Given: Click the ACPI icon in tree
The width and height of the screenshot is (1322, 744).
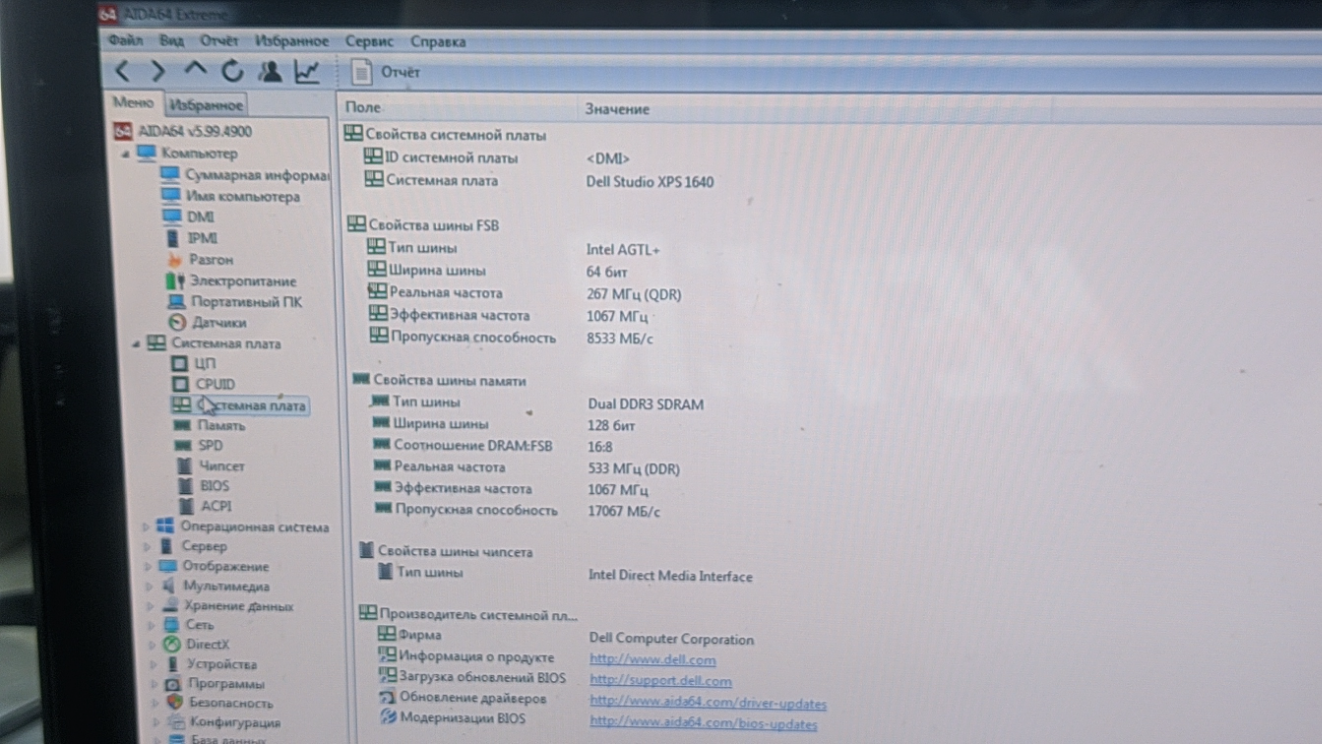Looking at the screenshot, I should pyautogui.click(x=185, y=506).
